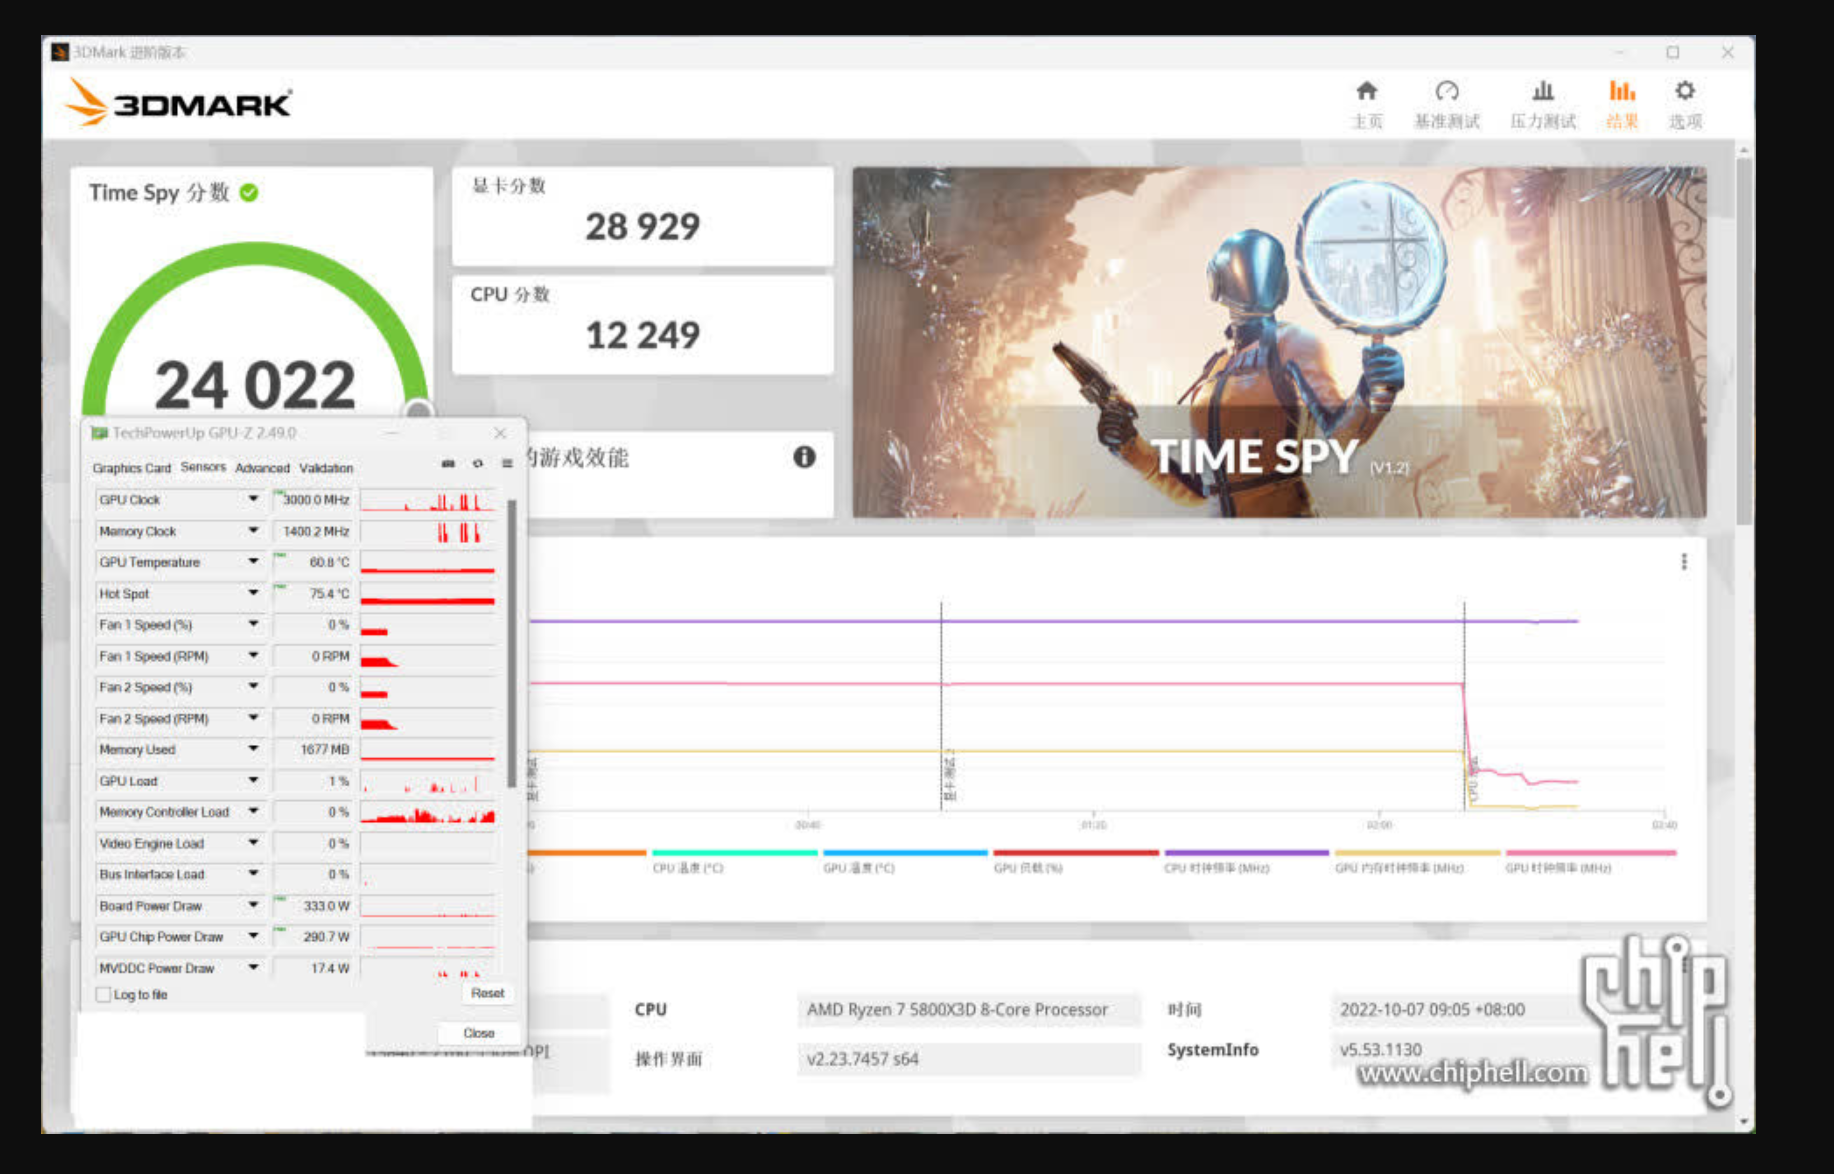The height and width of the screenshot is (1174, 1834).
Task: Open the Memory Controller Load dropdown
Action: coord(253,812)
